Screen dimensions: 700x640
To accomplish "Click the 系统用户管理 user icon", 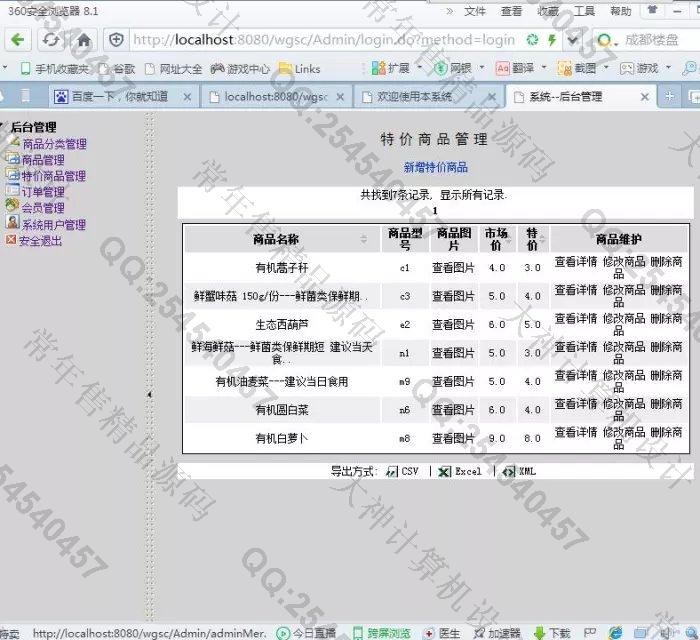I will [12, 223].
